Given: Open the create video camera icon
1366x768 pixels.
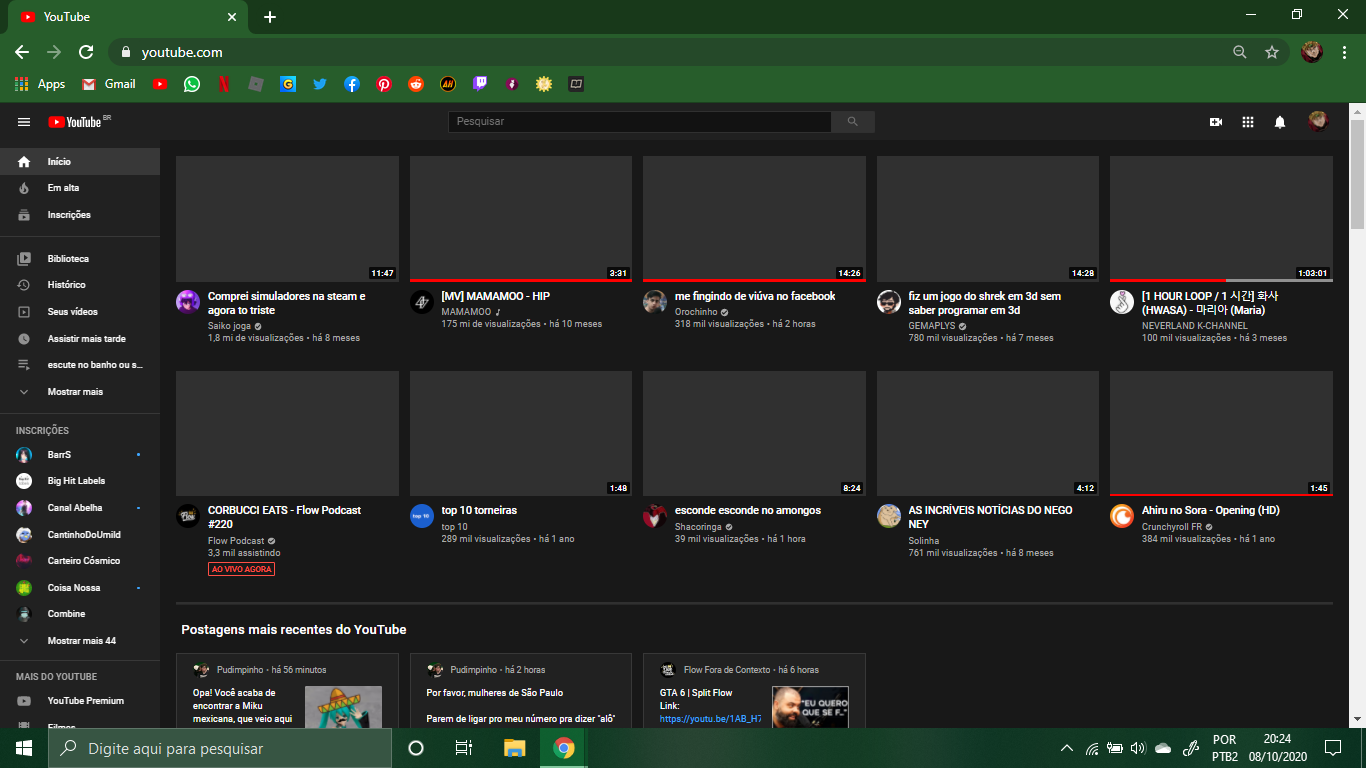Looking at the screenshot, I should pyautogui.click(x=1216, y=122).
